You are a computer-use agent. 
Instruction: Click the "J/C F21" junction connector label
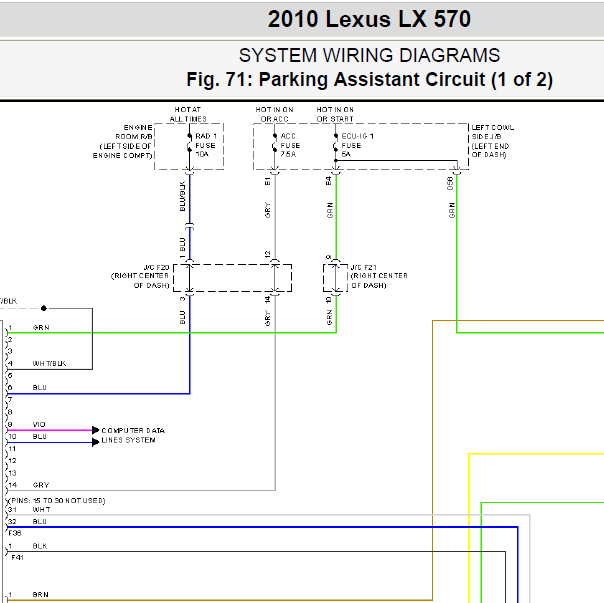[x=364, y=267]
